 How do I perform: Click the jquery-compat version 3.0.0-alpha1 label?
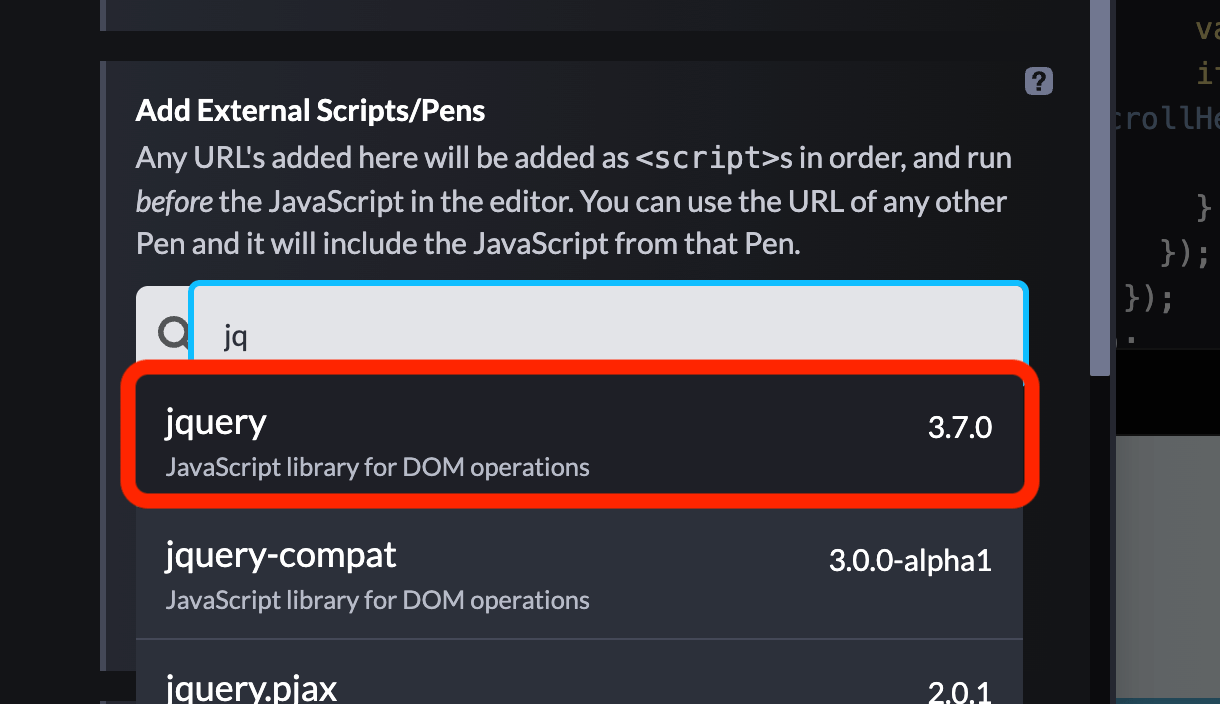coord(910,561)
